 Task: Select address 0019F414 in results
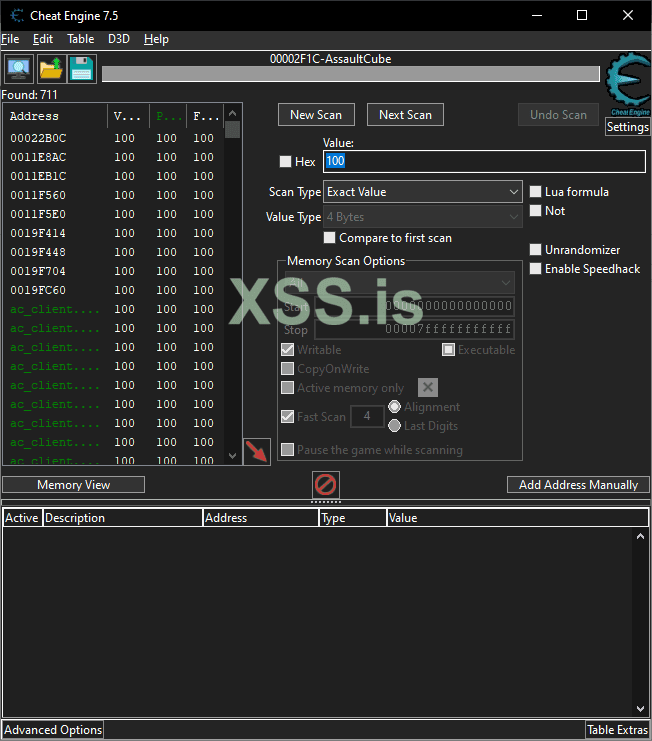(38, 233)
